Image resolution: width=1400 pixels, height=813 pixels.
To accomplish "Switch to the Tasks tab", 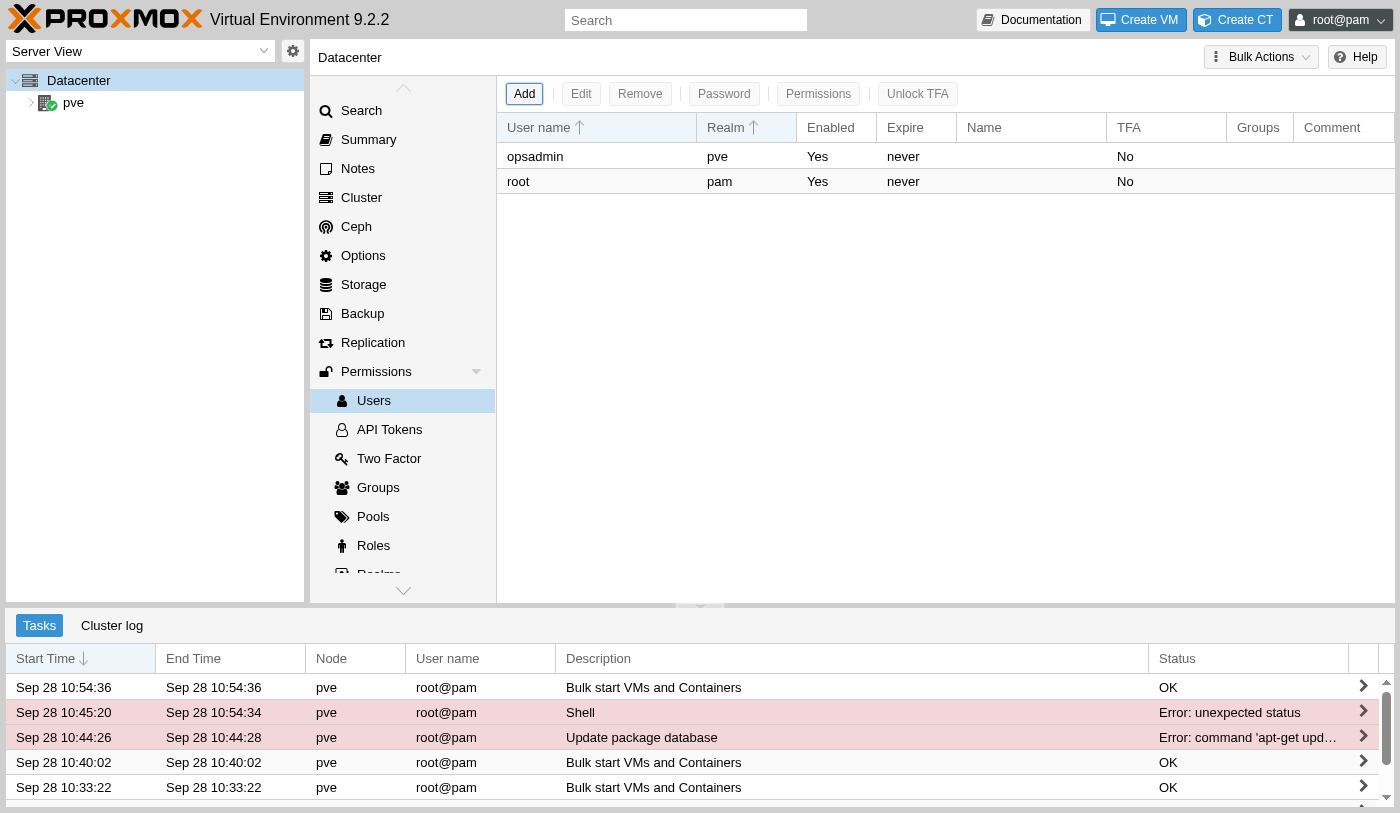I will coord(39,626).
